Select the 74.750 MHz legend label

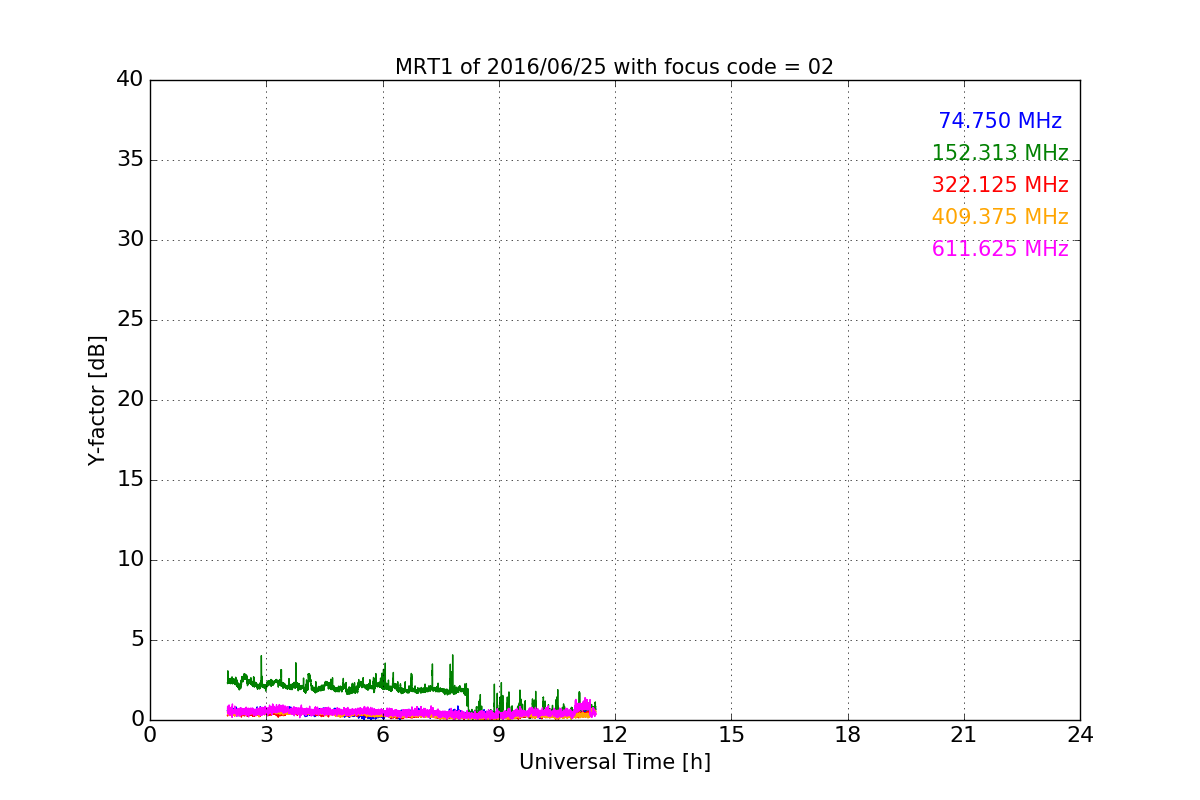coord(1000,121)
